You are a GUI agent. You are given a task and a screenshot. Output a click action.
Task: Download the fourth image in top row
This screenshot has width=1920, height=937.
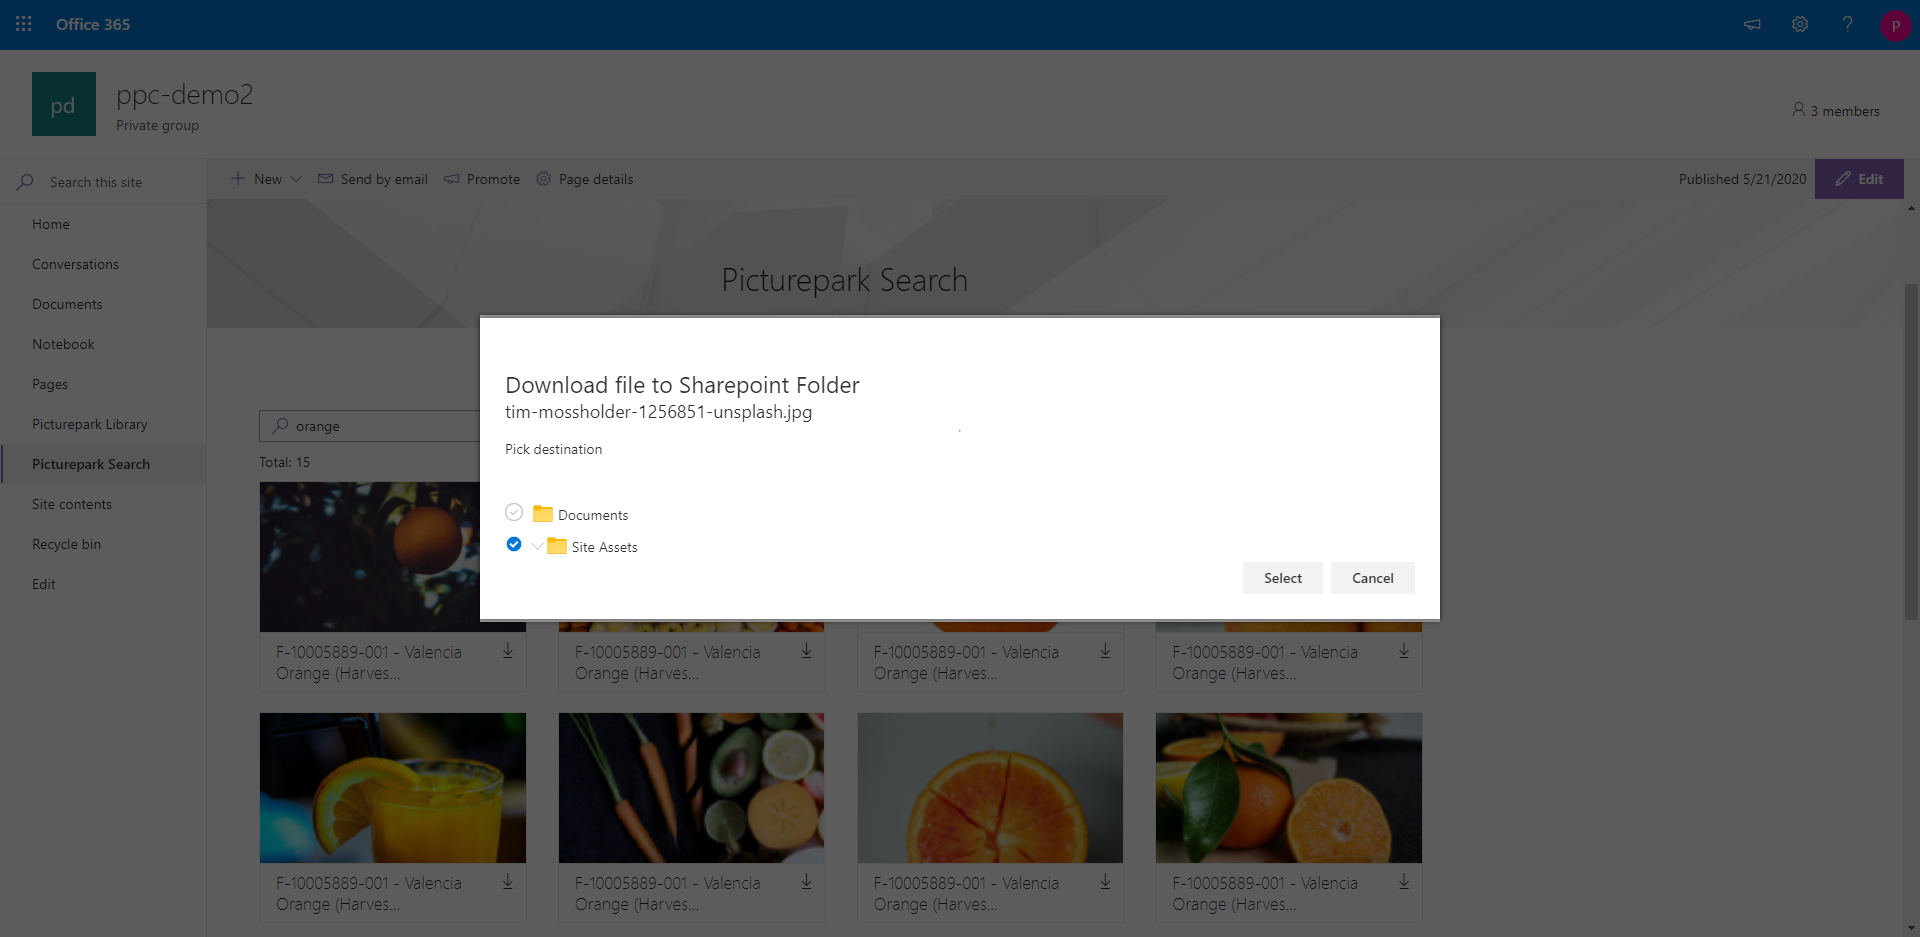[1404, 651]
